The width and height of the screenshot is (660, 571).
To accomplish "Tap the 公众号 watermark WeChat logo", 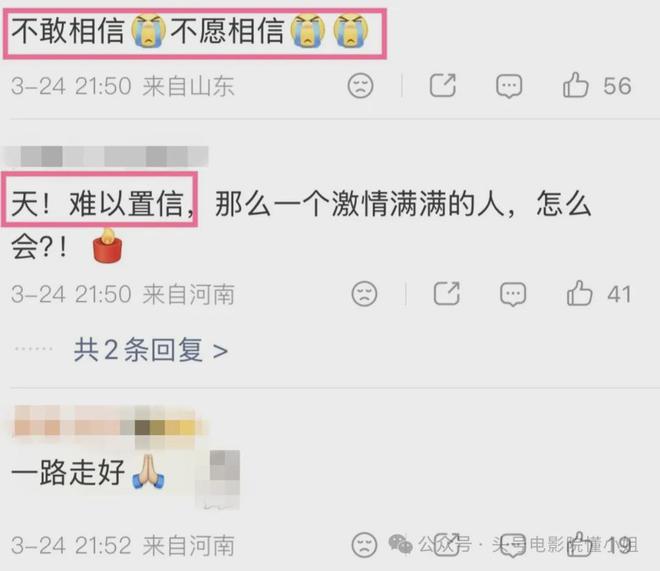I will 400,544.
